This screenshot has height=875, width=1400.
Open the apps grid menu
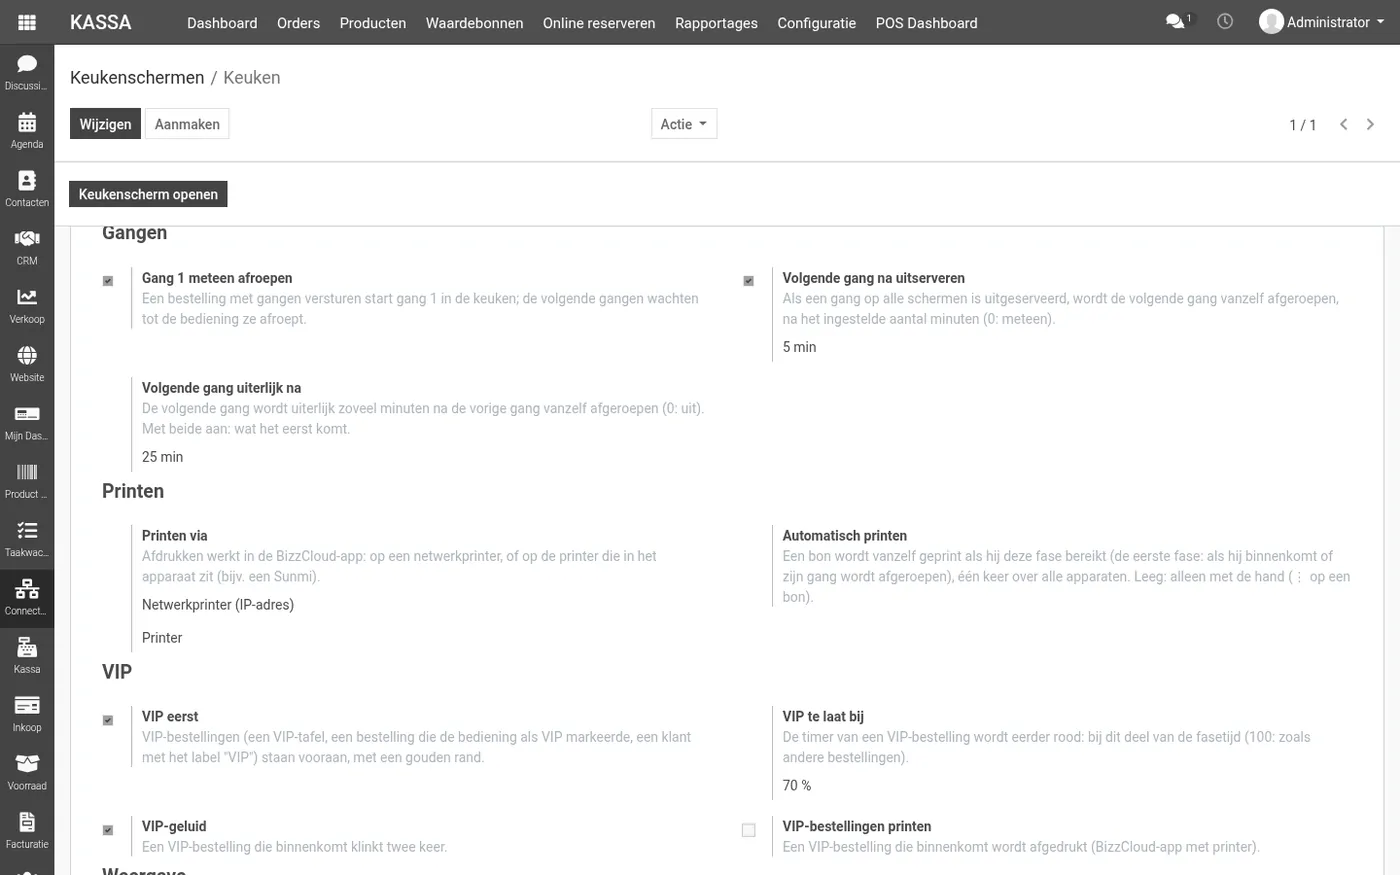(x=27, y=22)
